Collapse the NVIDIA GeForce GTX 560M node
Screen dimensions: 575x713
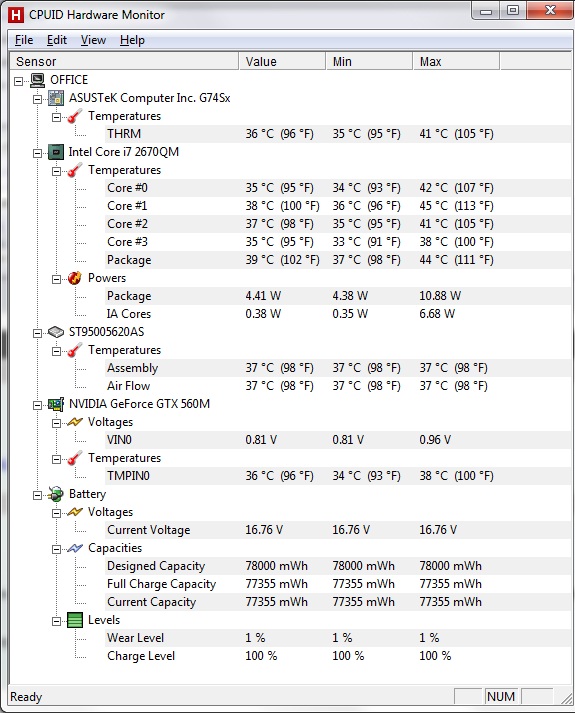click(37, 405)
